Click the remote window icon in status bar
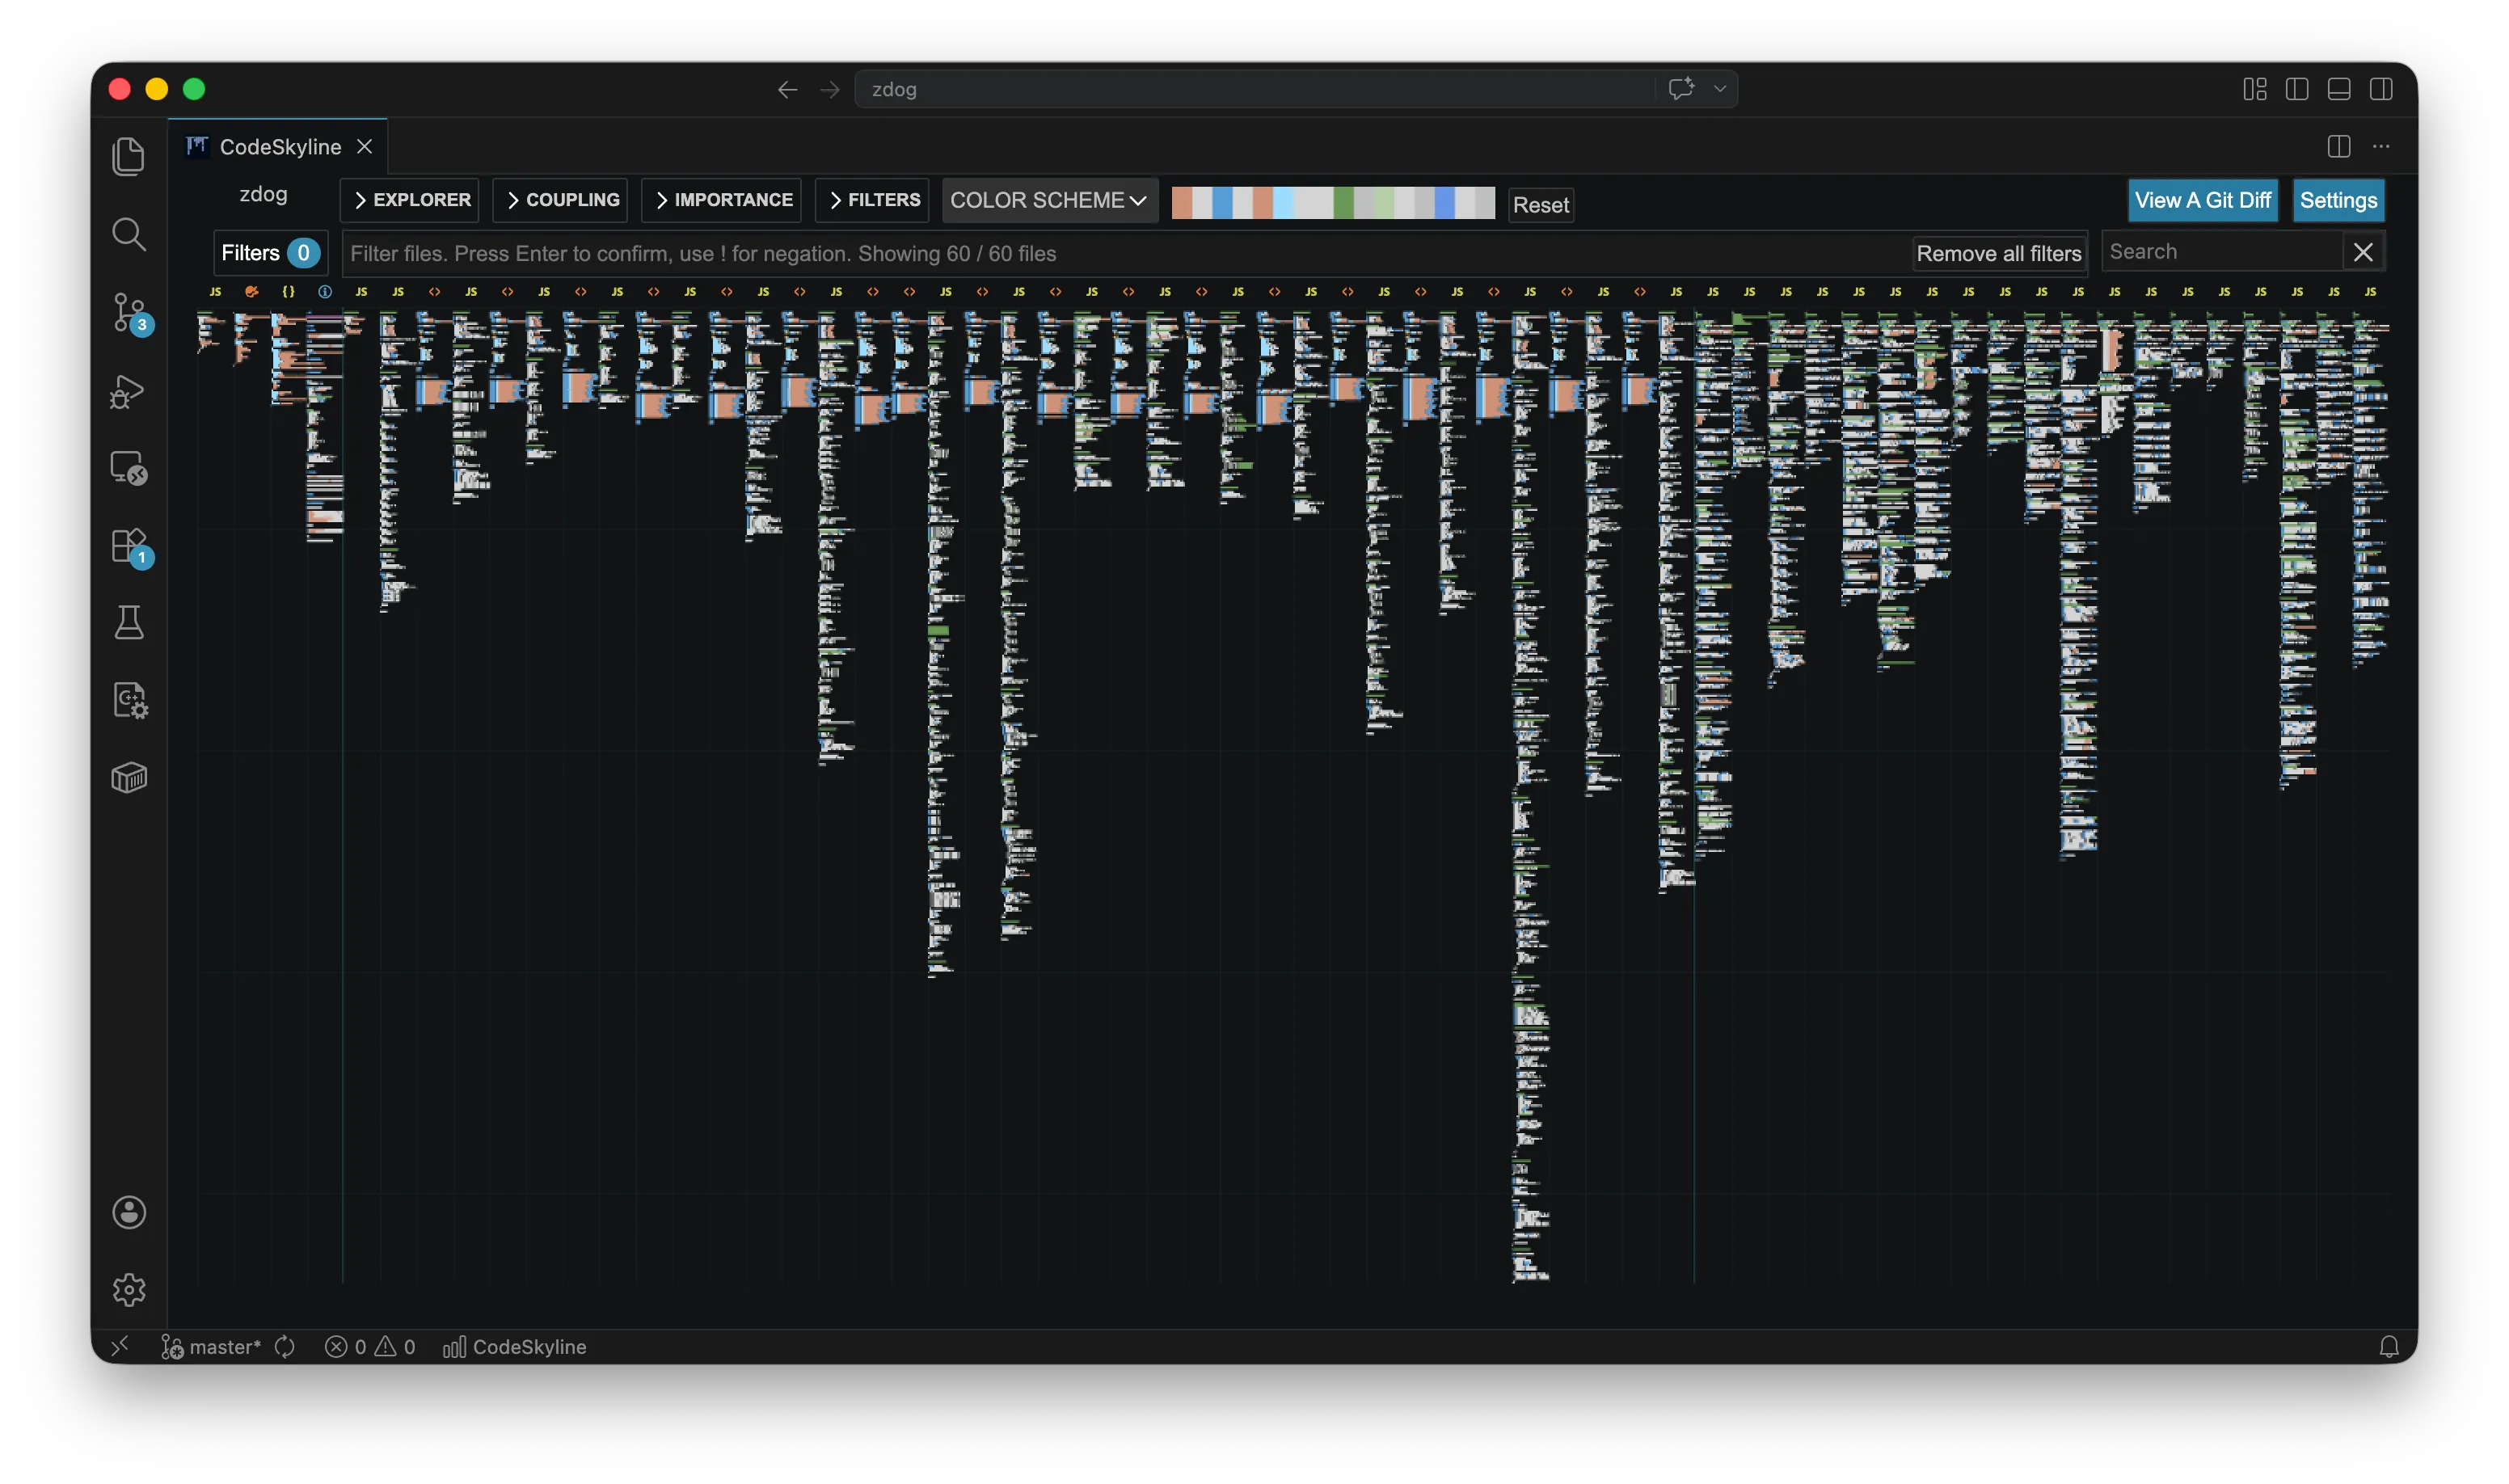 pyautogui.click(x=120, y=1346)
